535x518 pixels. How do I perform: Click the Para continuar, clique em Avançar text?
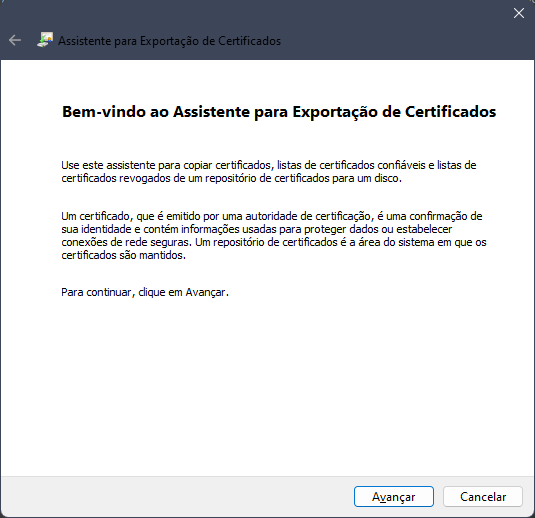click(x=145, y=292)
